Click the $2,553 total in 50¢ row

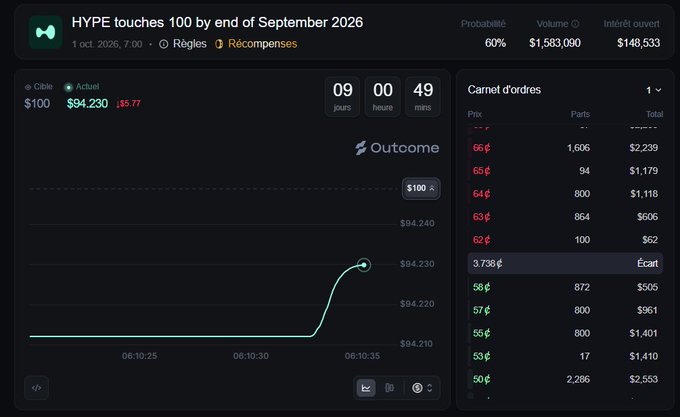[x=644, y=379]
